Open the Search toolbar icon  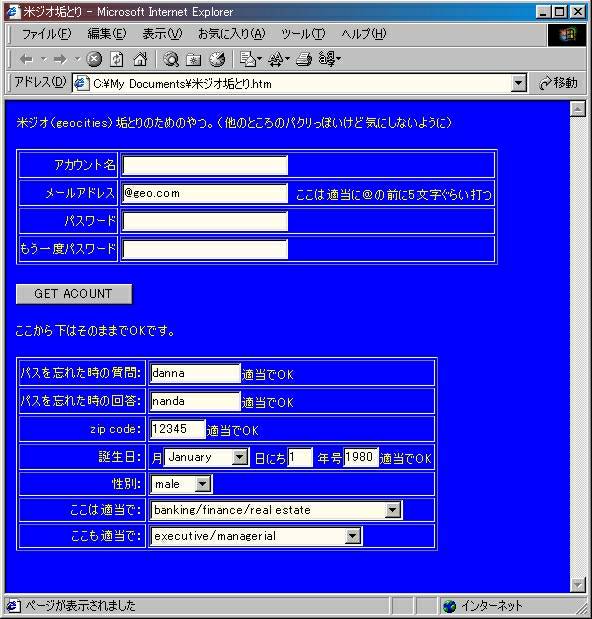(171, 59)
